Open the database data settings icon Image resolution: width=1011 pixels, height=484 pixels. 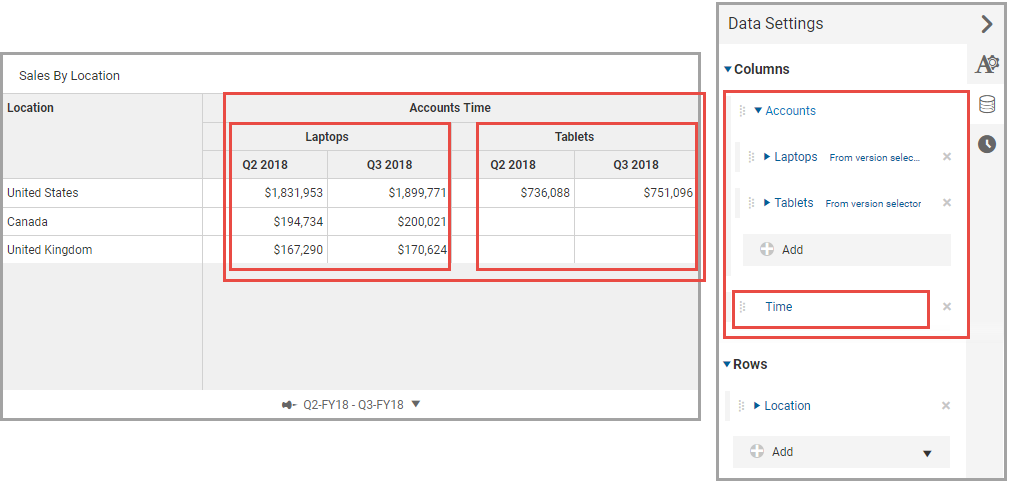coord(987,104)
